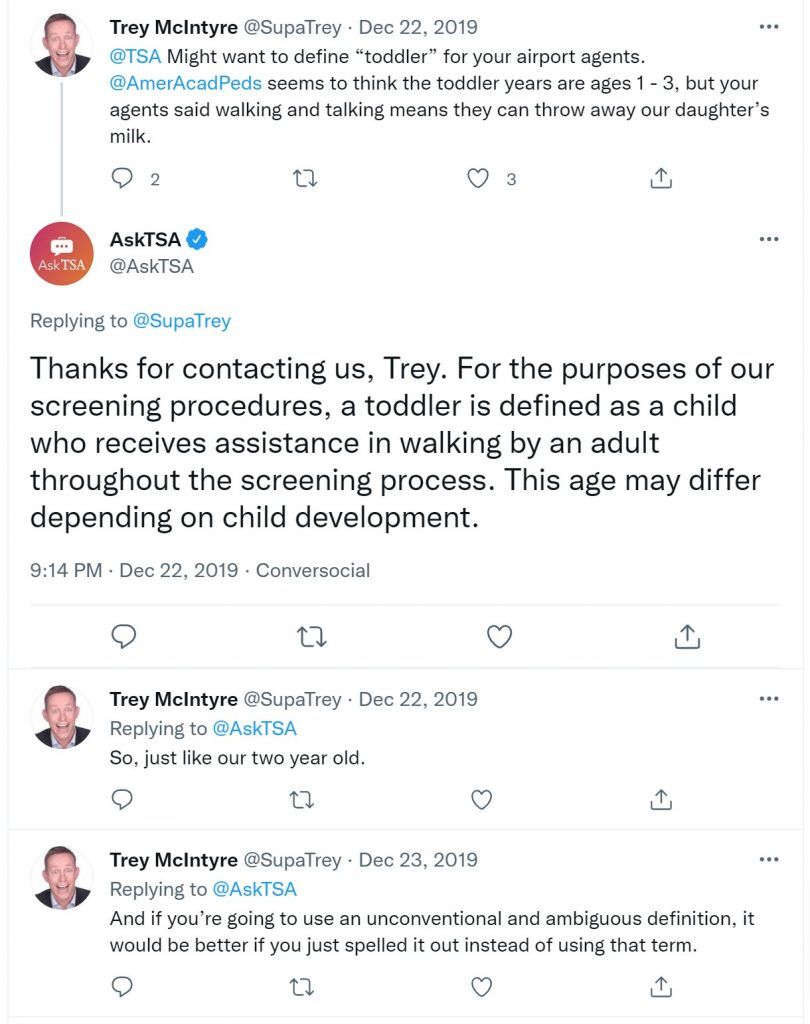Open more options on 'two year old' reply
810x1024 pixels.
point(769,699)
